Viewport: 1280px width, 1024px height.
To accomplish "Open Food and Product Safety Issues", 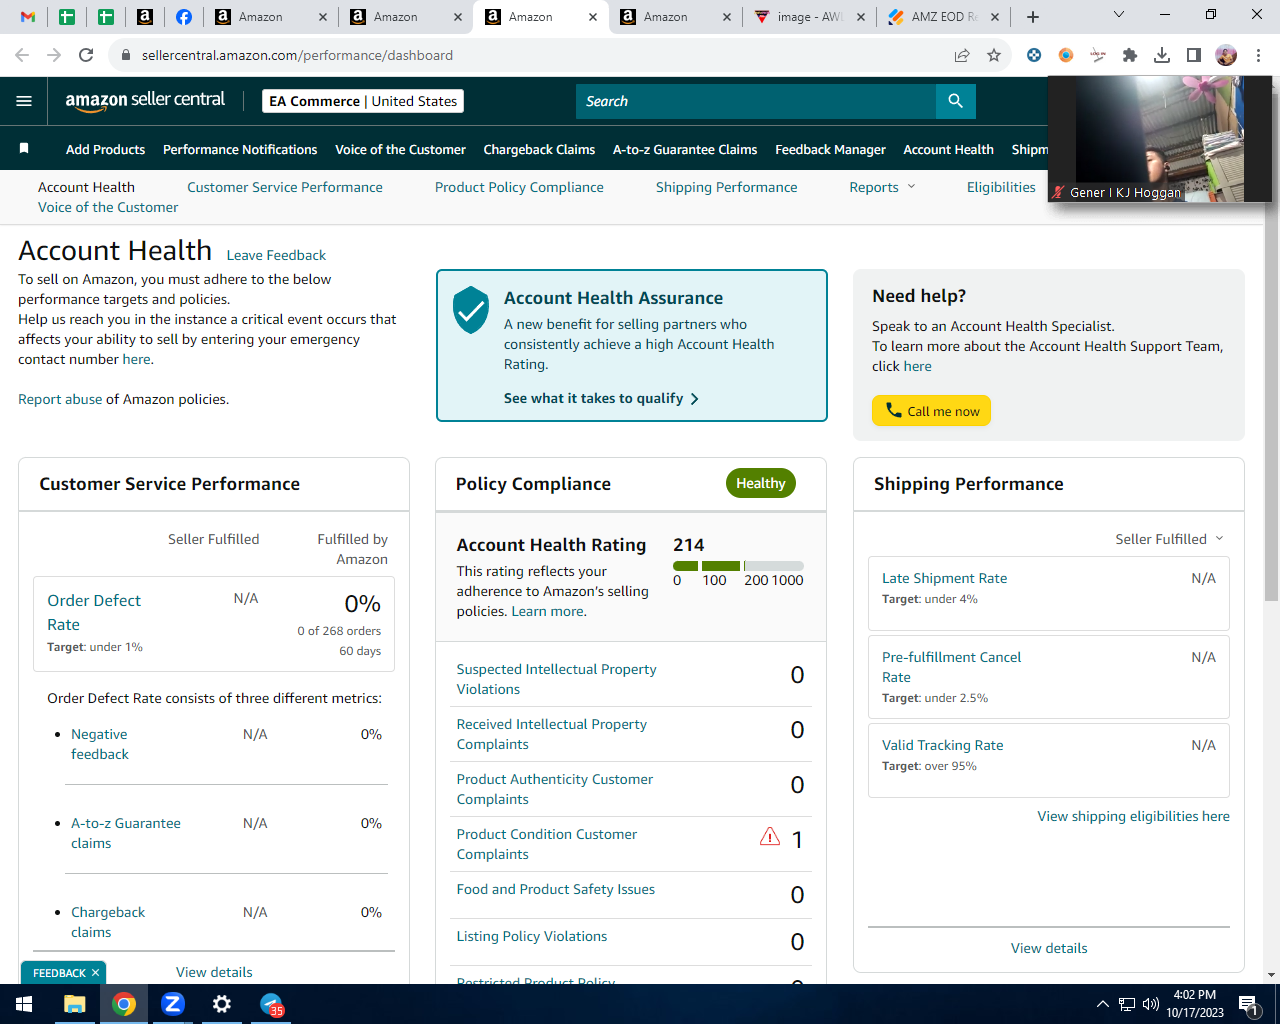I will pyautogui.click(x=555, y=889).
